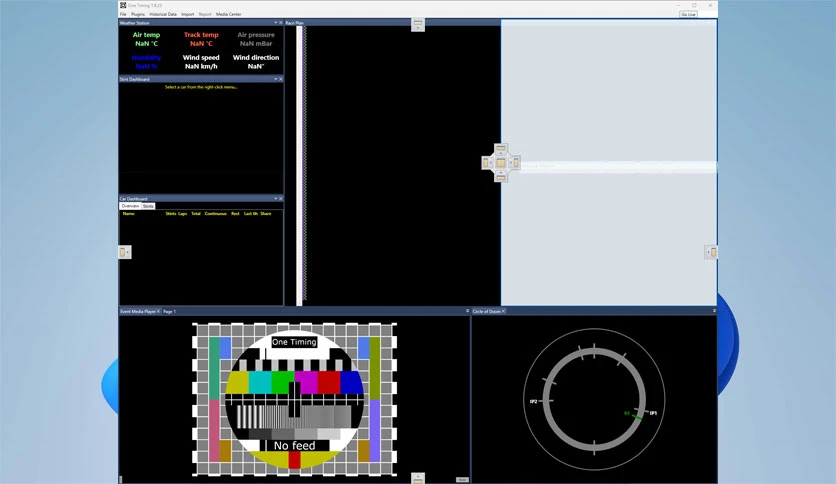This screenshot has height=484, width=836.
Task: Close the Car Dashboard panel
Action: point(281,198)
